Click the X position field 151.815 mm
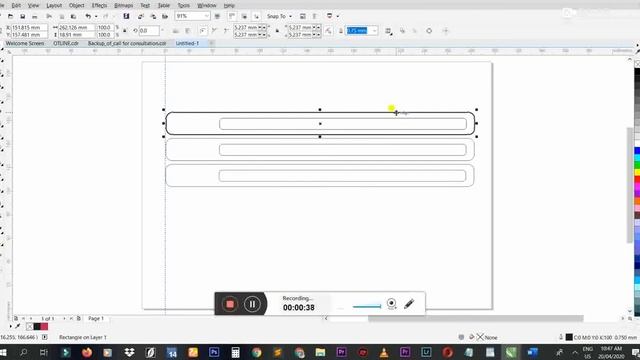640x360 pixels. click(29, 27)
